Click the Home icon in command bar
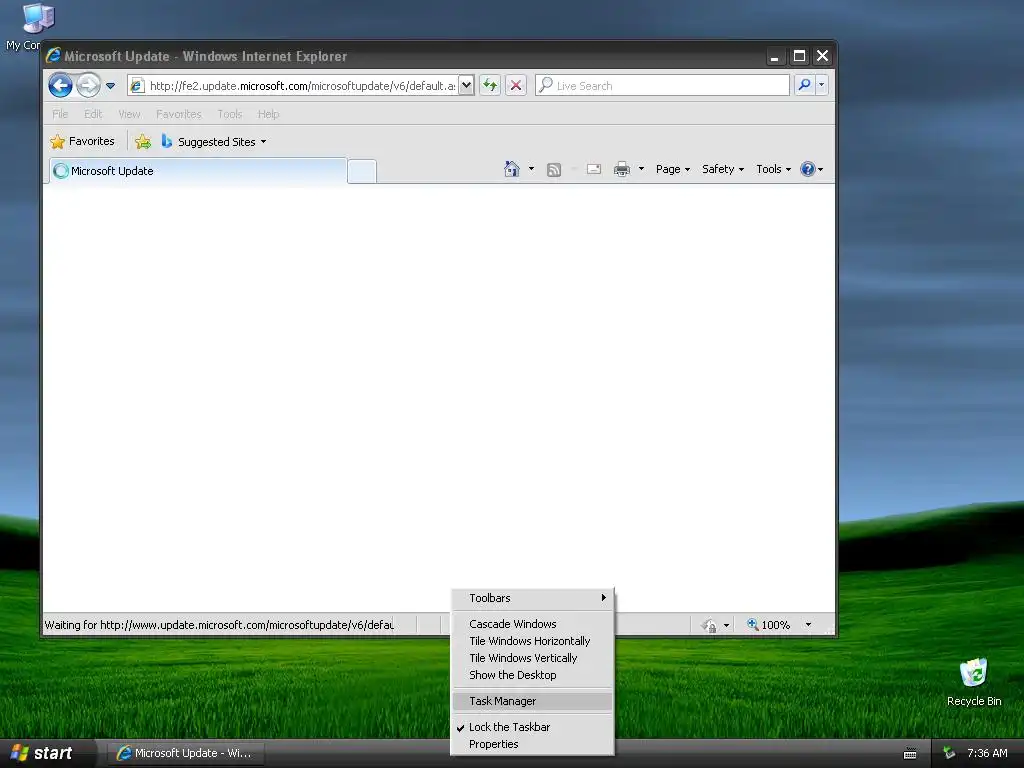1024x768 pixels. [x=511, y=169]
